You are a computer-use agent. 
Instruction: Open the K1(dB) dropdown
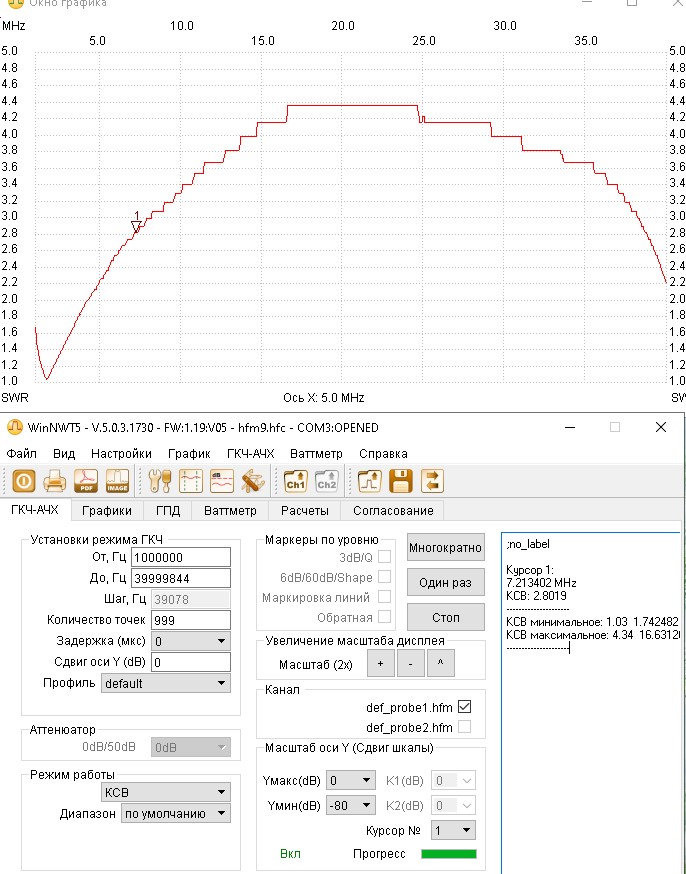coord(453,780)
